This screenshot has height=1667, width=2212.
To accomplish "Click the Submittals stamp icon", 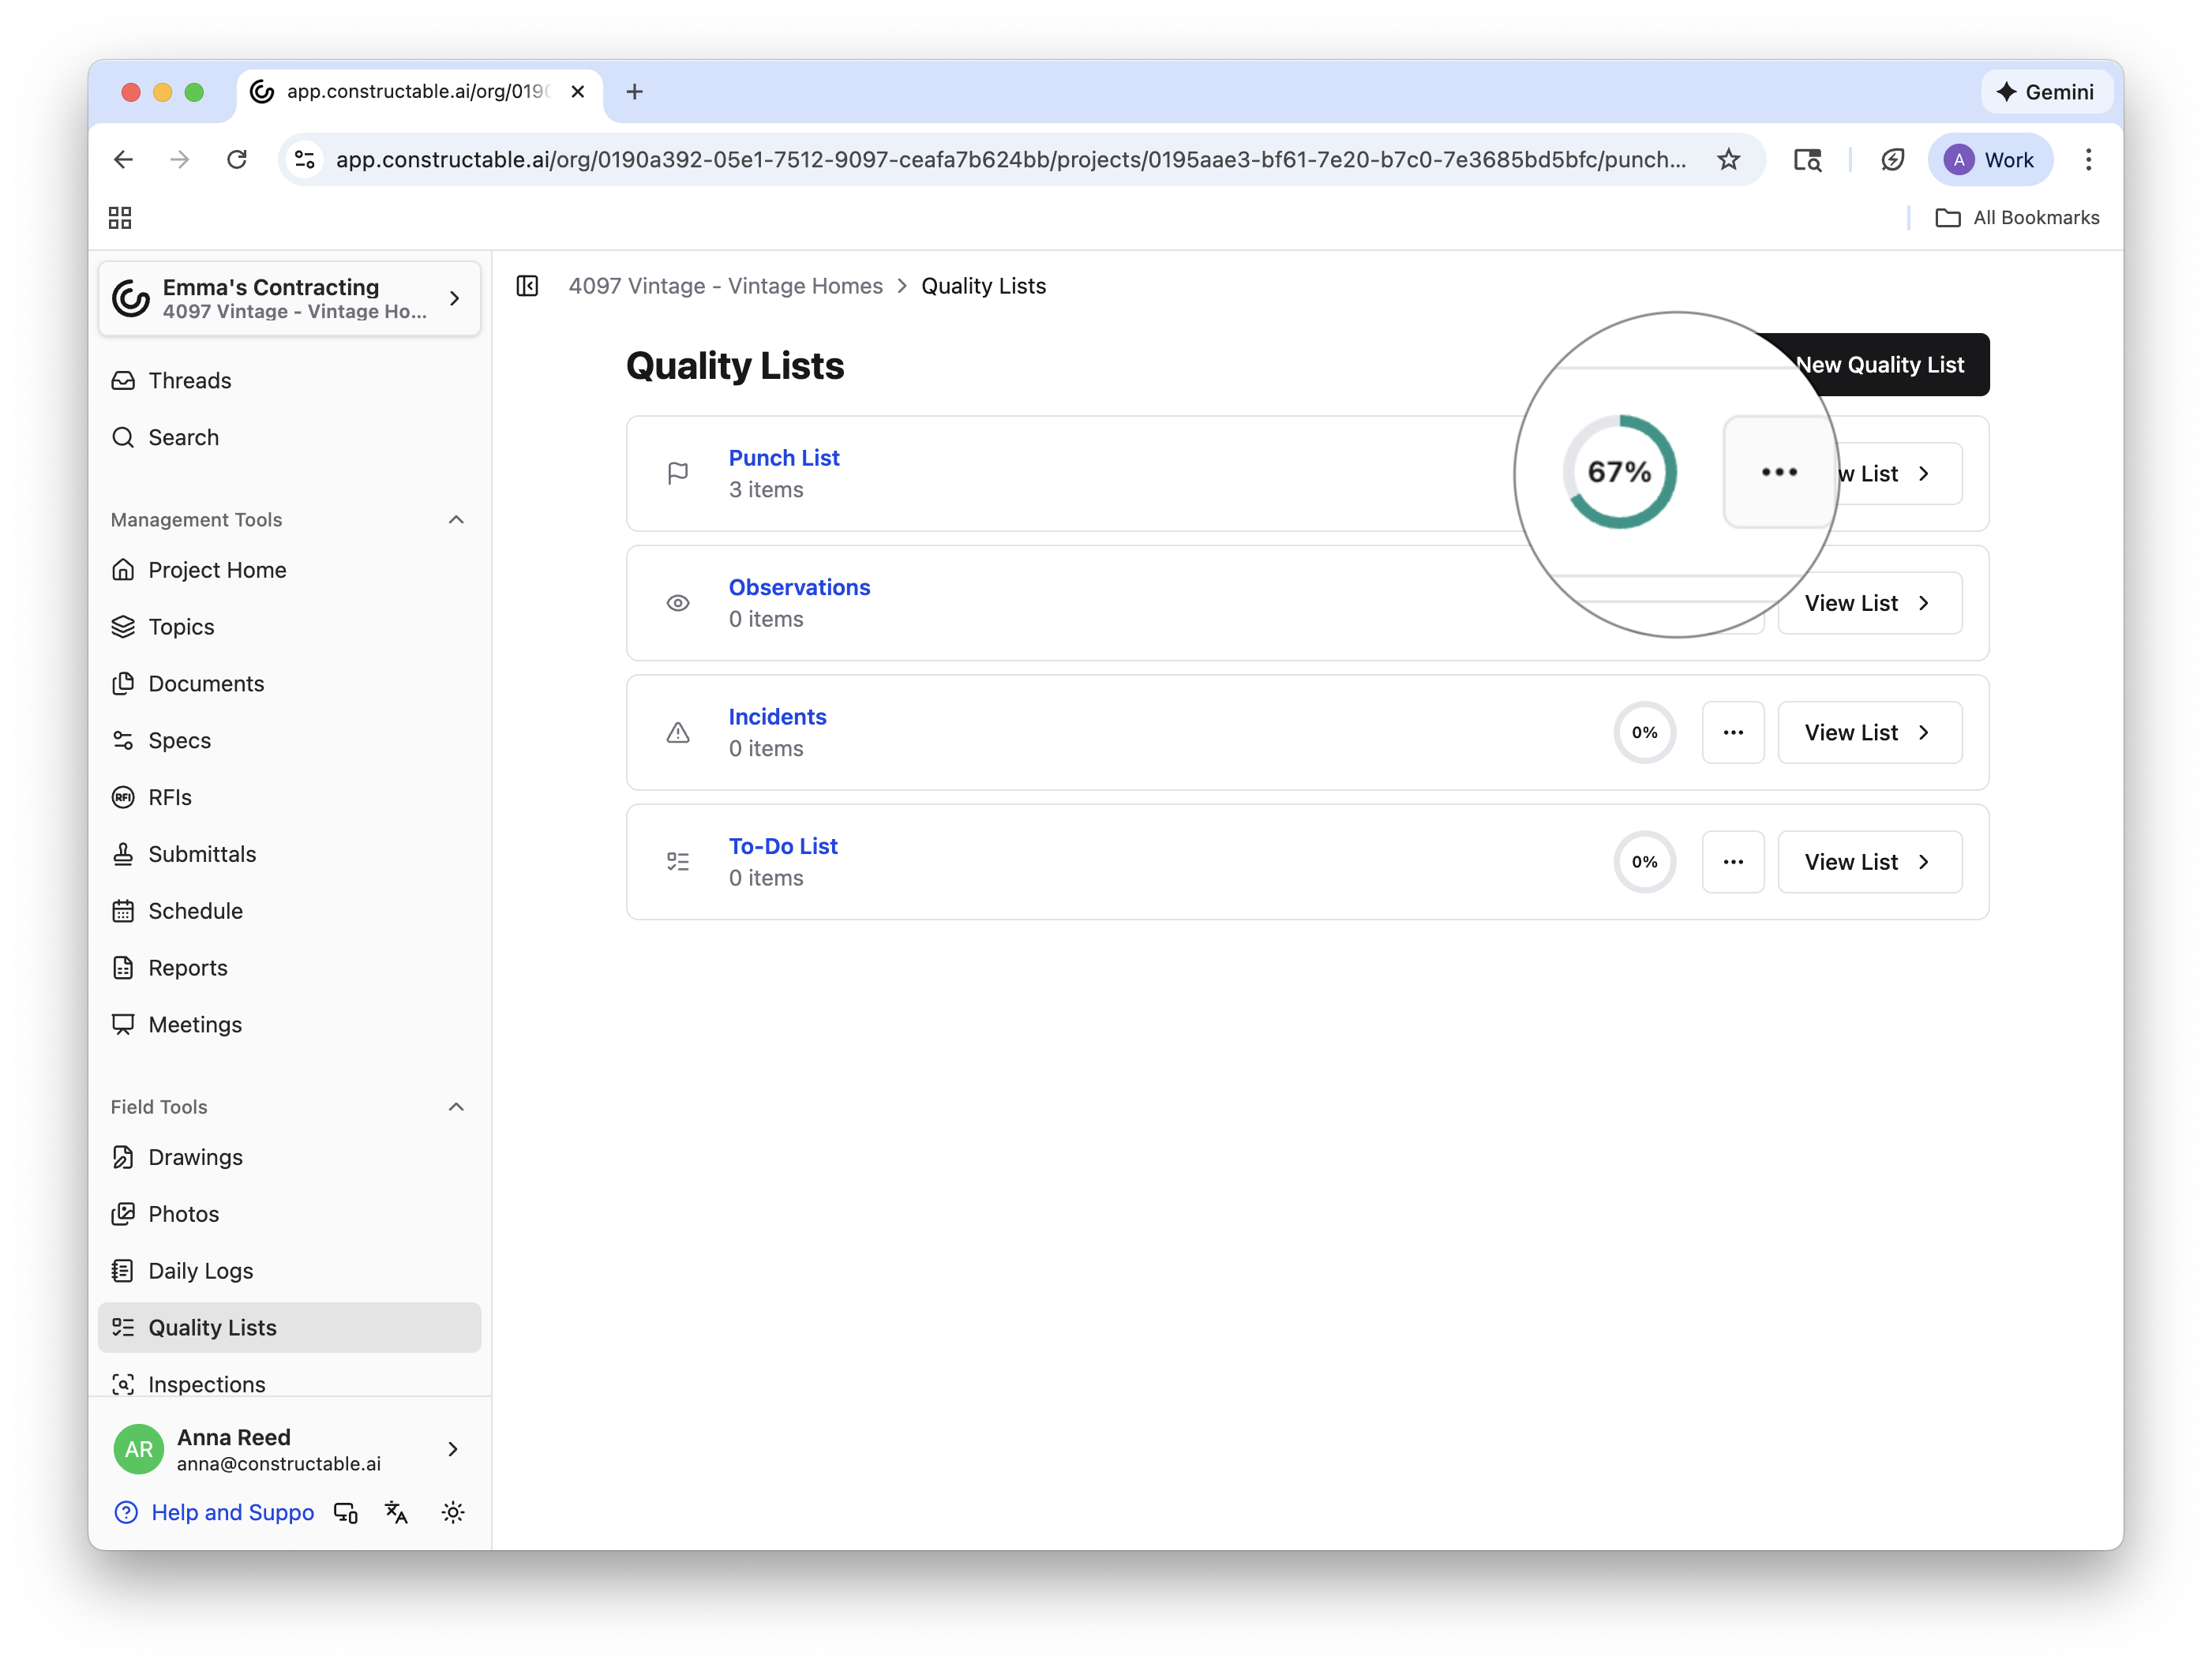I will [x=123, y=854].
